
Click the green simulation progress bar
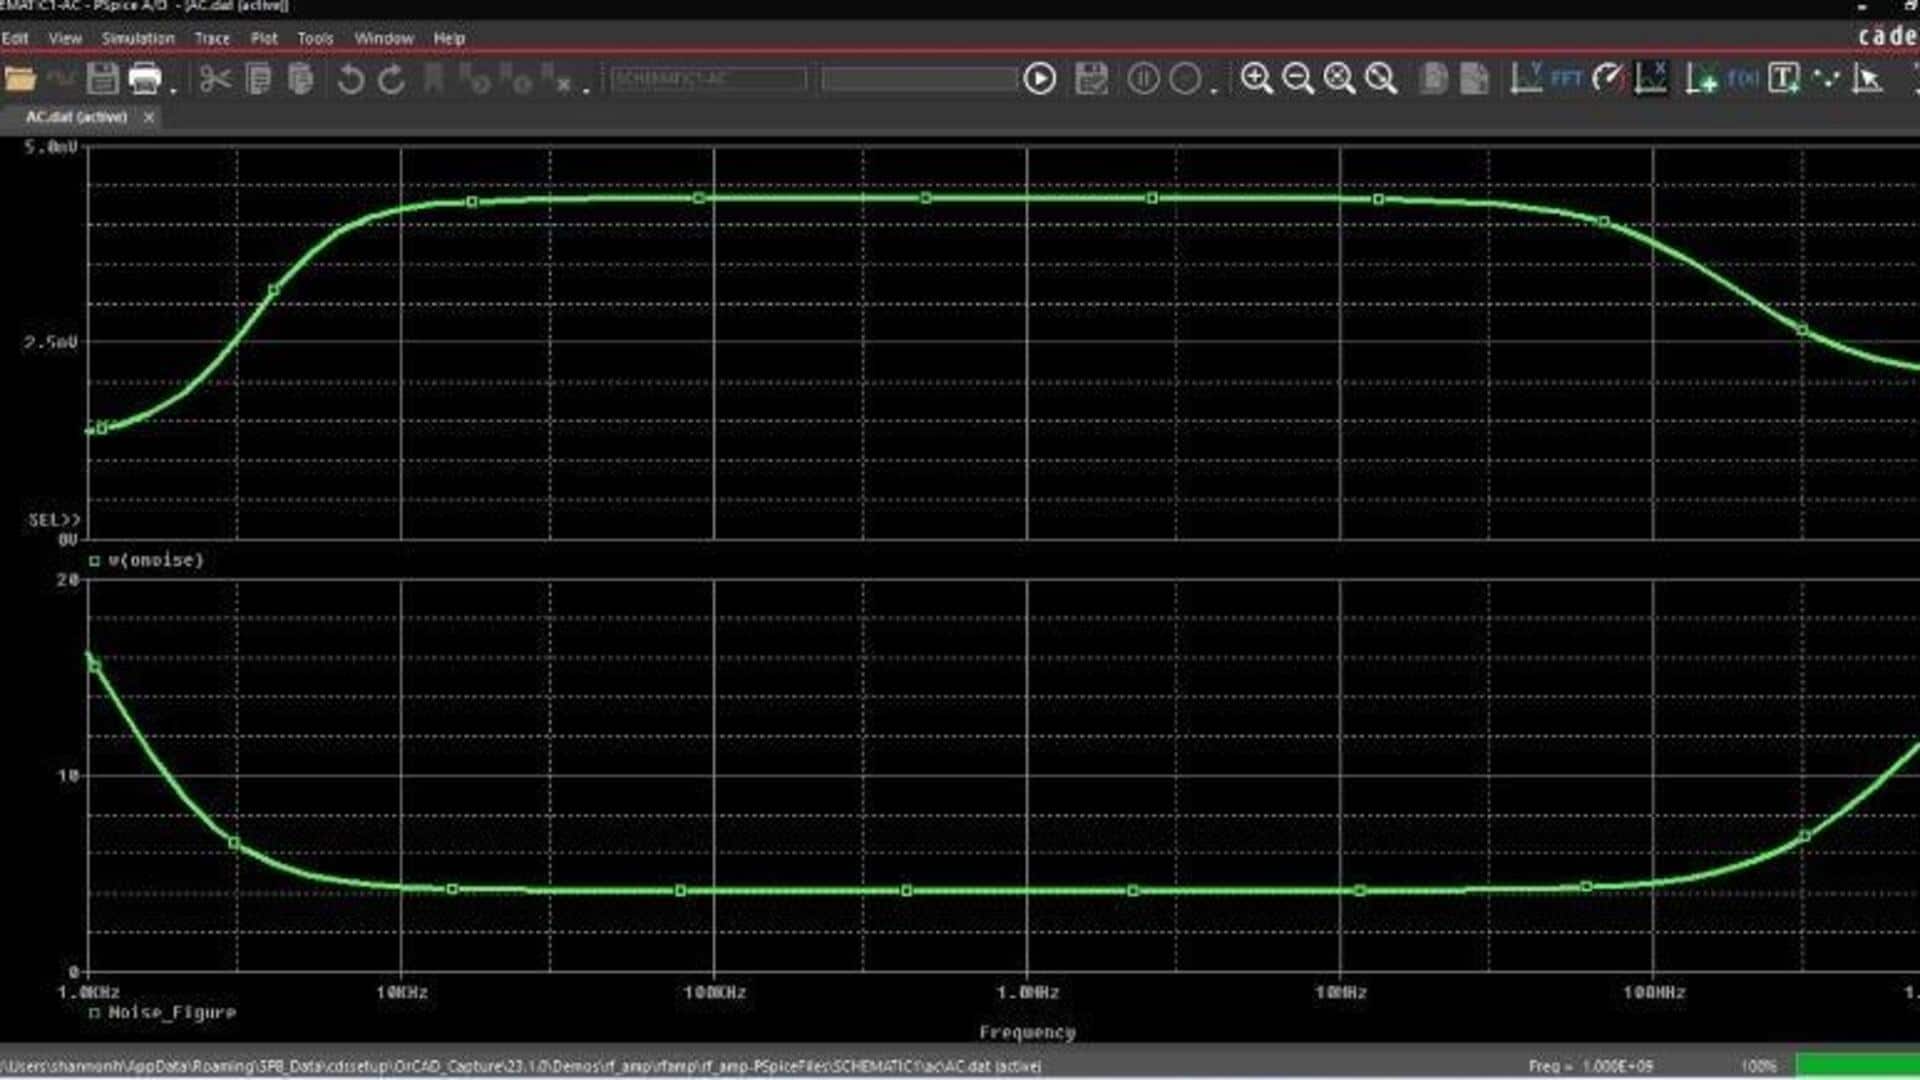[x=1858, y=1066]
